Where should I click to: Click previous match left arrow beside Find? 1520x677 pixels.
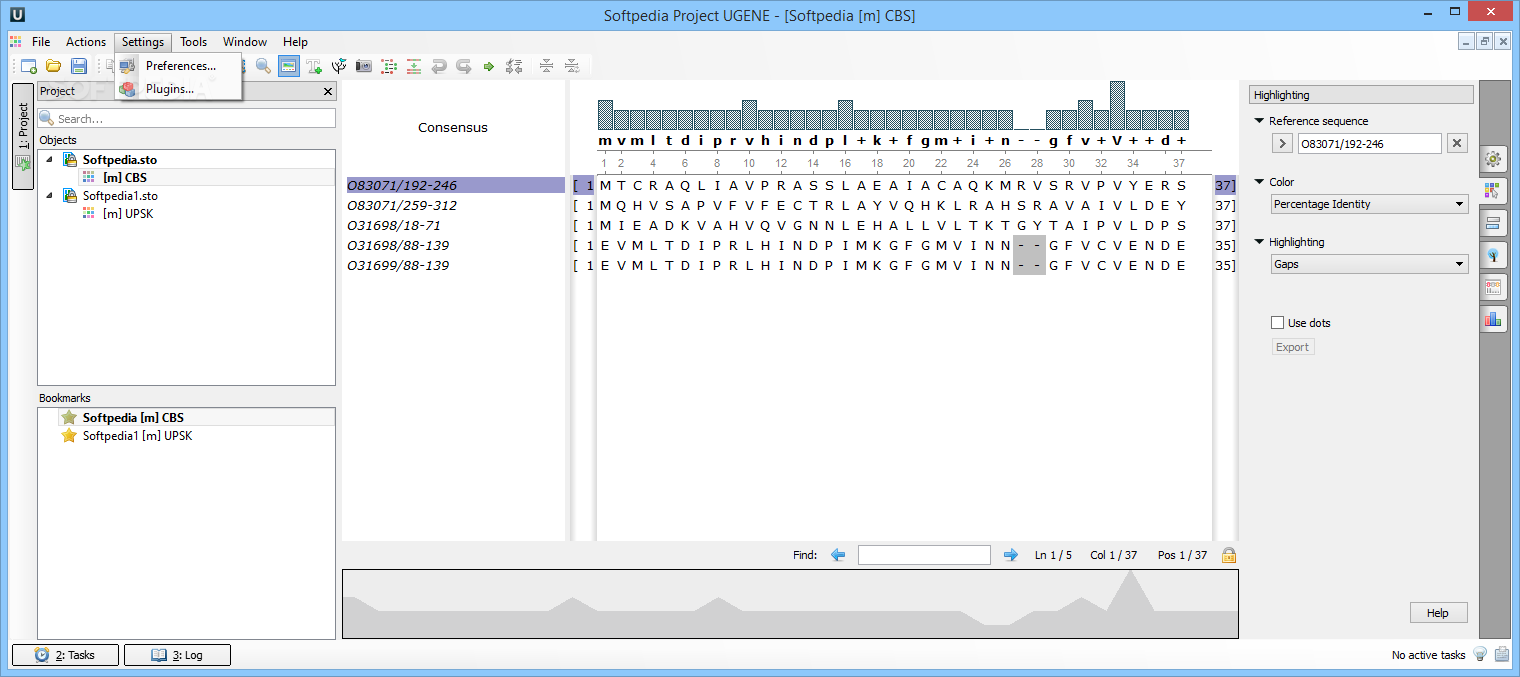point(838,555)
